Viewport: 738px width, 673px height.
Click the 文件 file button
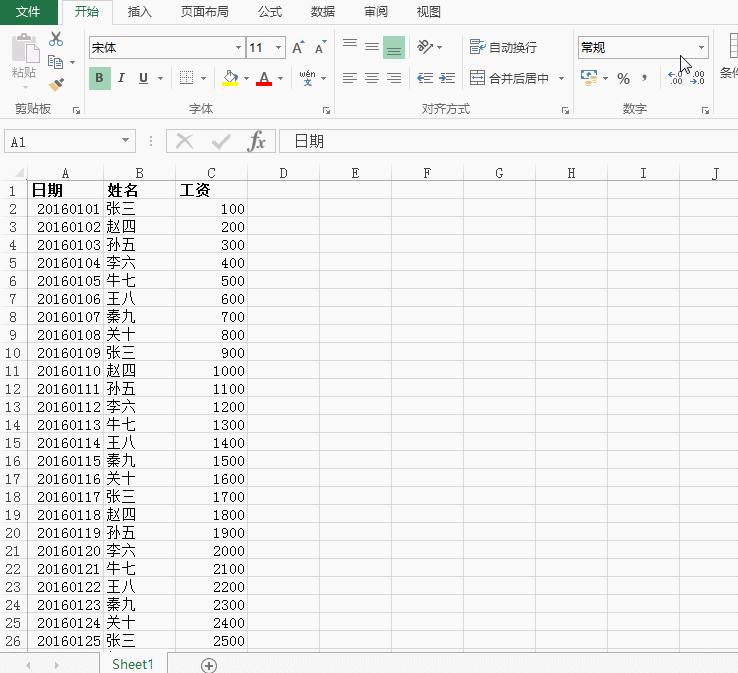coord(28,12)
